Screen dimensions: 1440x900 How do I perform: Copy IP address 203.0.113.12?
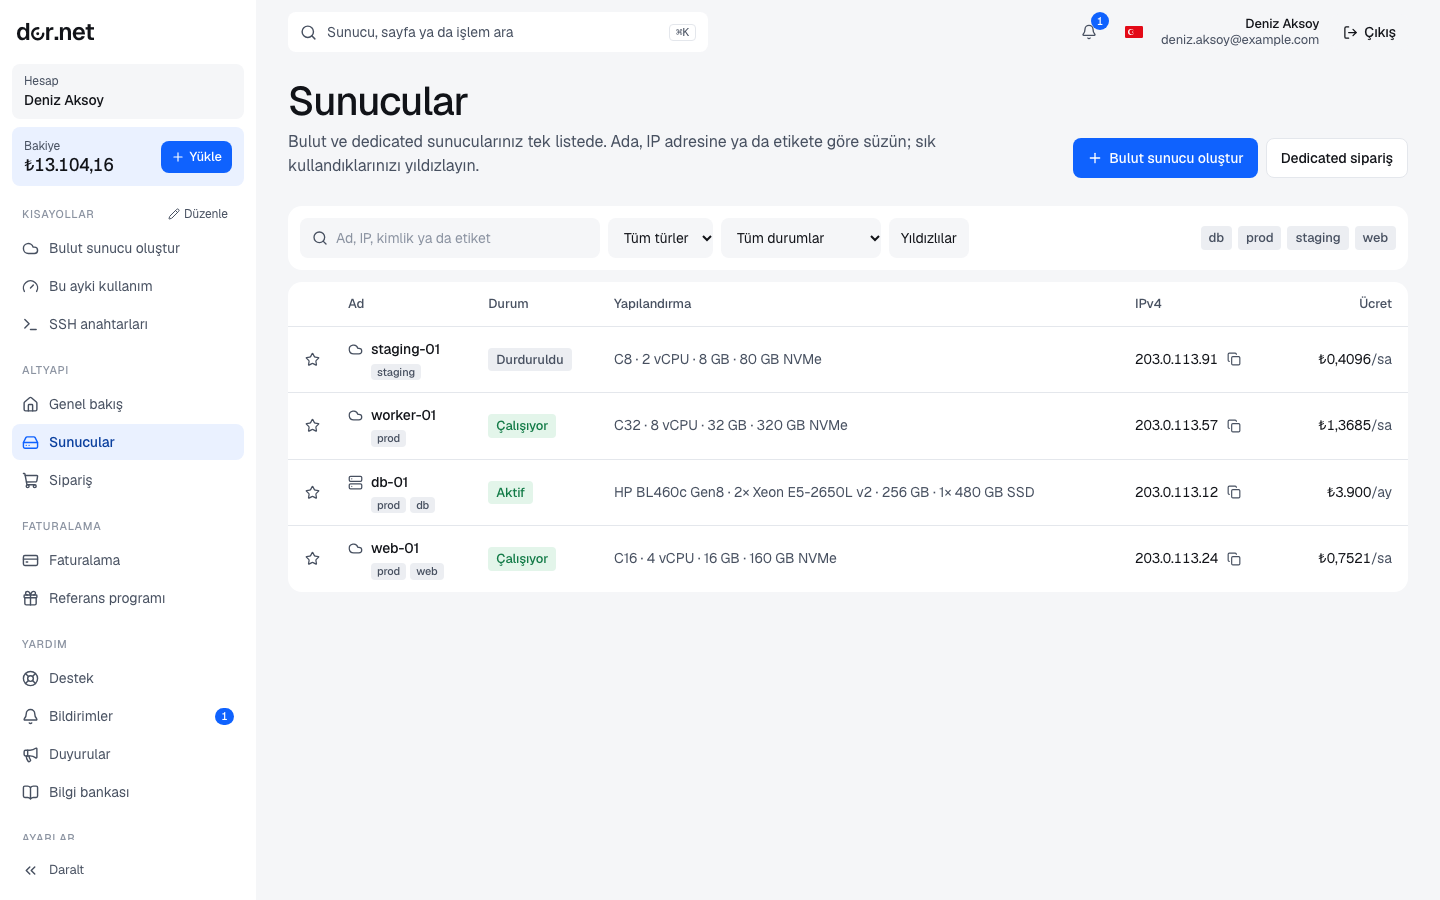pyautogui.click(x=1234, y=492)
